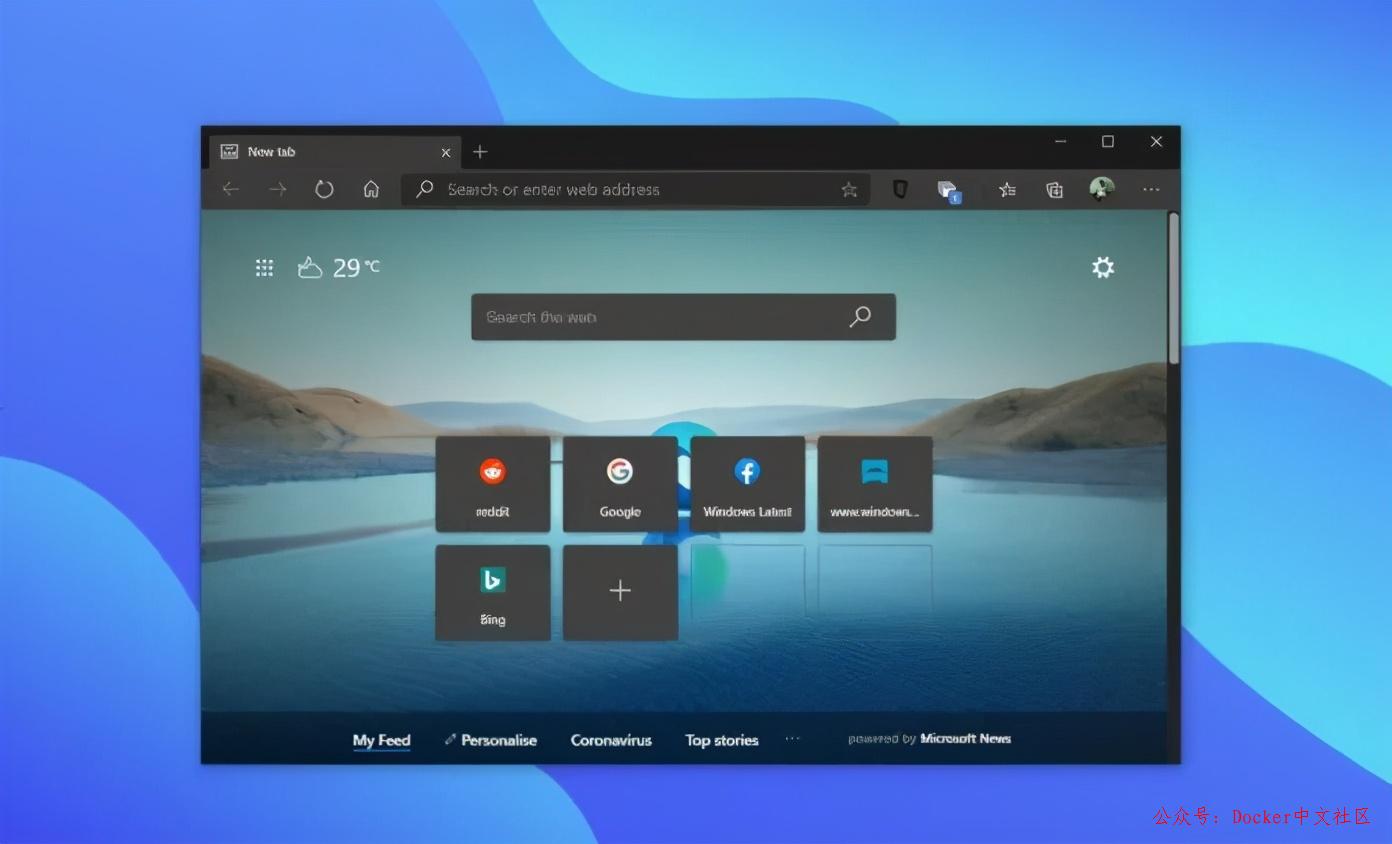This screenshot has height=844, width=1392.
Task: Add a new quick link tile
Action: pyautogui.click(x=620, y=592)
